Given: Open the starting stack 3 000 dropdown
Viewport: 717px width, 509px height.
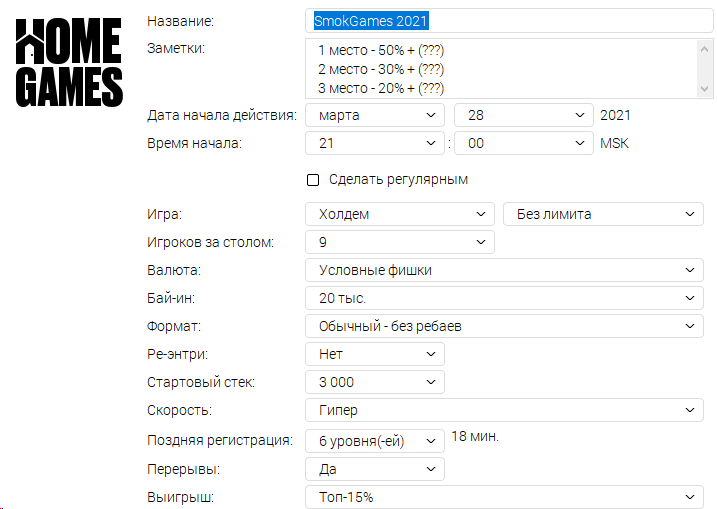Looking at the screenshot, I should pyautogui.click(x=375, y=382).
